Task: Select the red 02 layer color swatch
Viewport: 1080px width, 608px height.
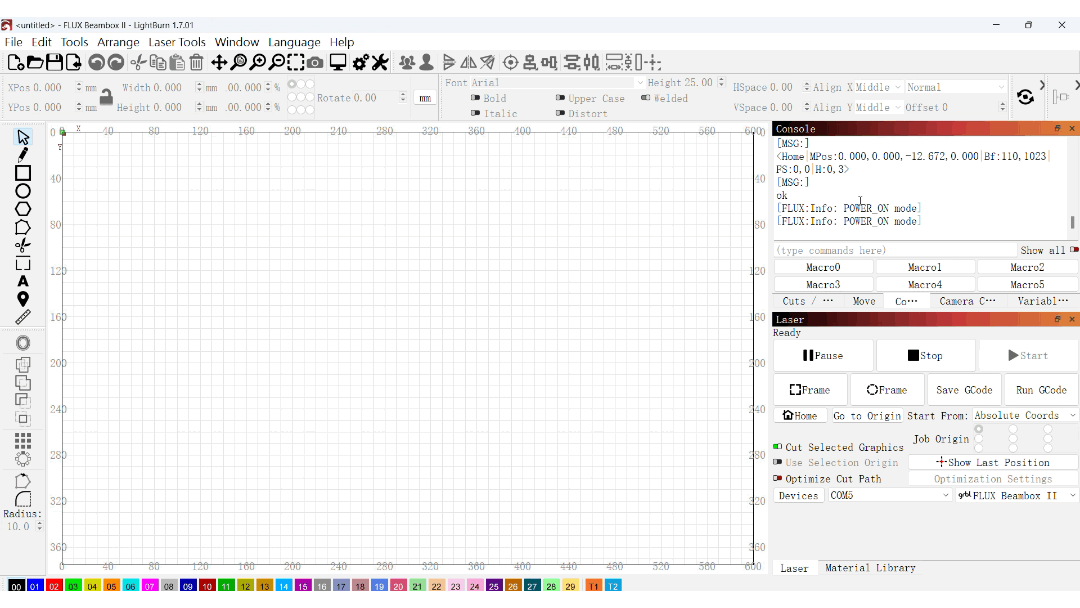Action: point(54,586)
